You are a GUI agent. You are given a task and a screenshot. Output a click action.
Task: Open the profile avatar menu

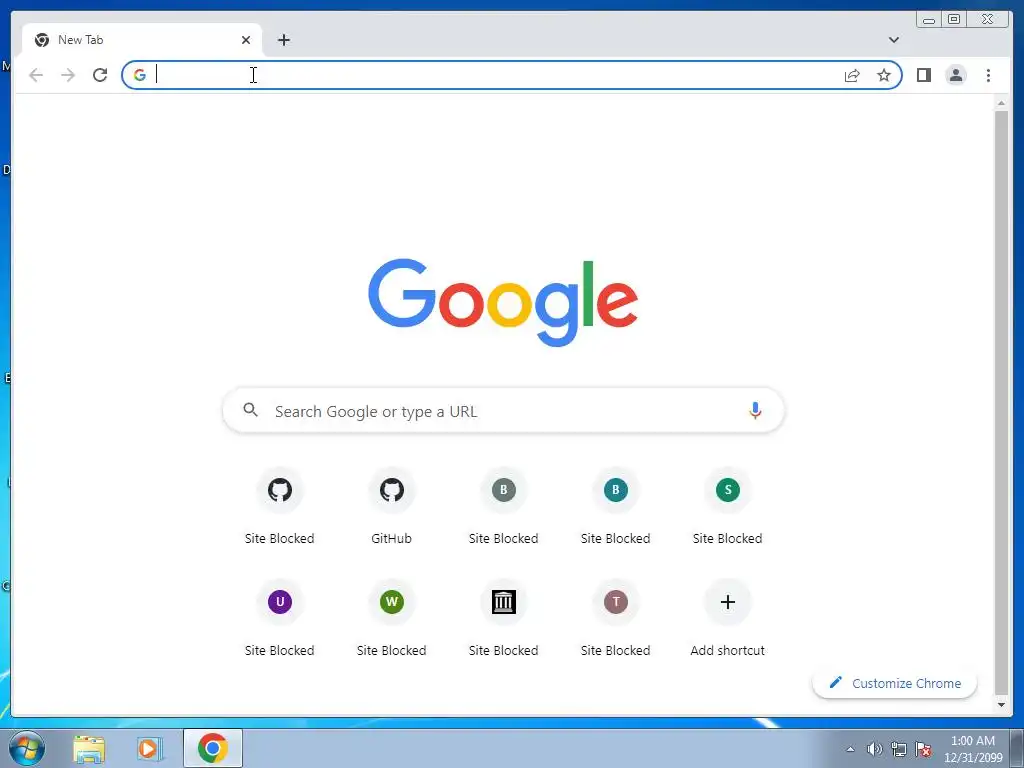click(x=955, y=75)
